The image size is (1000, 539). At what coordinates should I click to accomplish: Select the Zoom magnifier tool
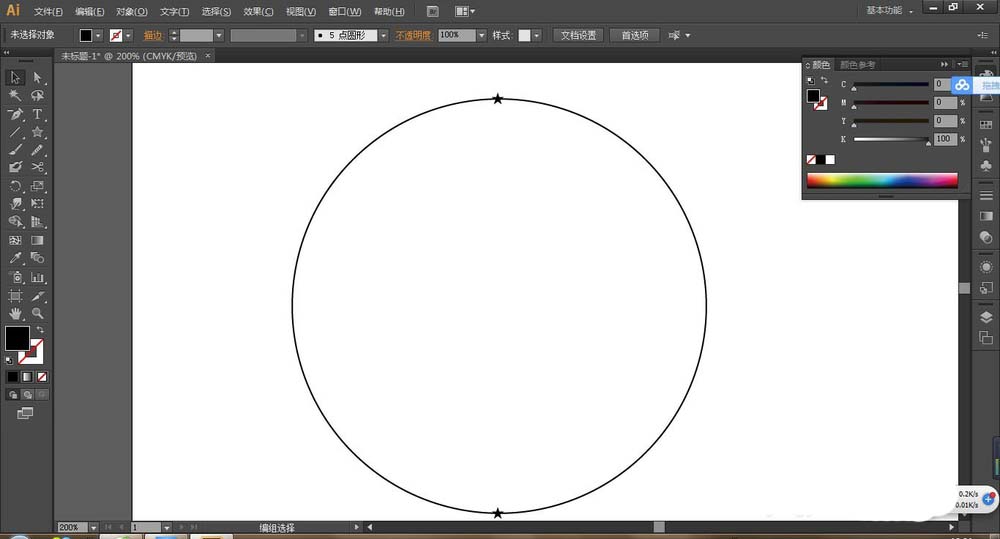38,313
